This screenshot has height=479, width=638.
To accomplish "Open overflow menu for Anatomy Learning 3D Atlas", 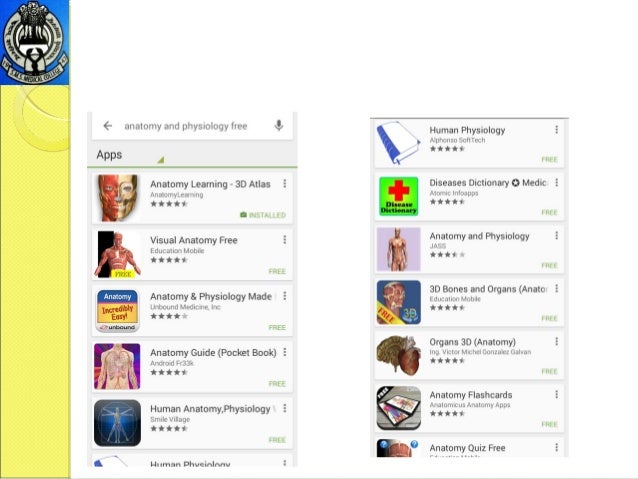I will (285, 184).
